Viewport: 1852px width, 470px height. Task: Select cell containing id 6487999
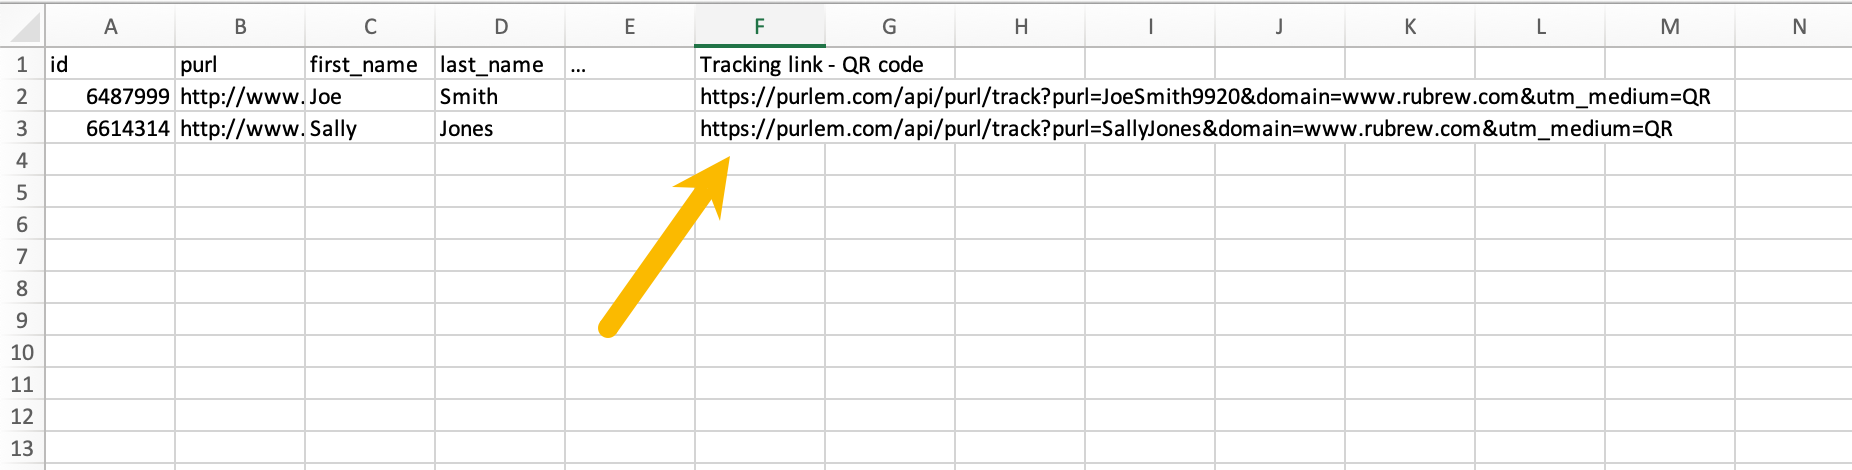[110, 96]
